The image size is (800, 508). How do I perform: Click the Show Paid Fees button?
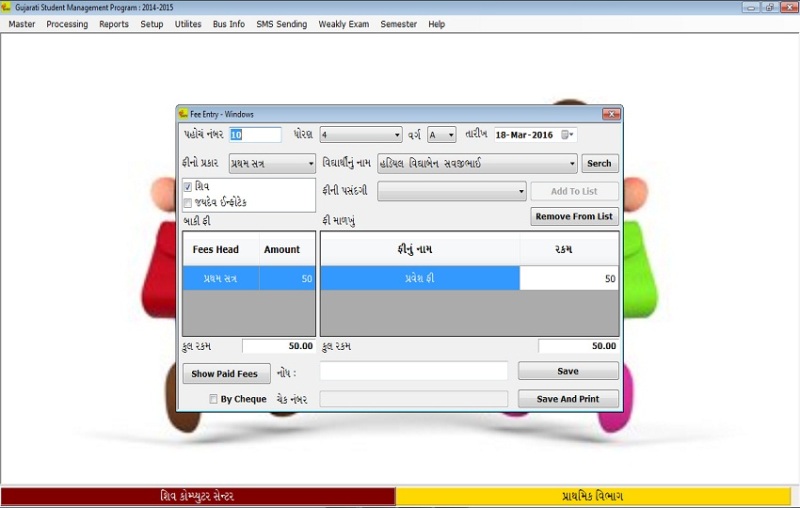click(x=226, y=374)
